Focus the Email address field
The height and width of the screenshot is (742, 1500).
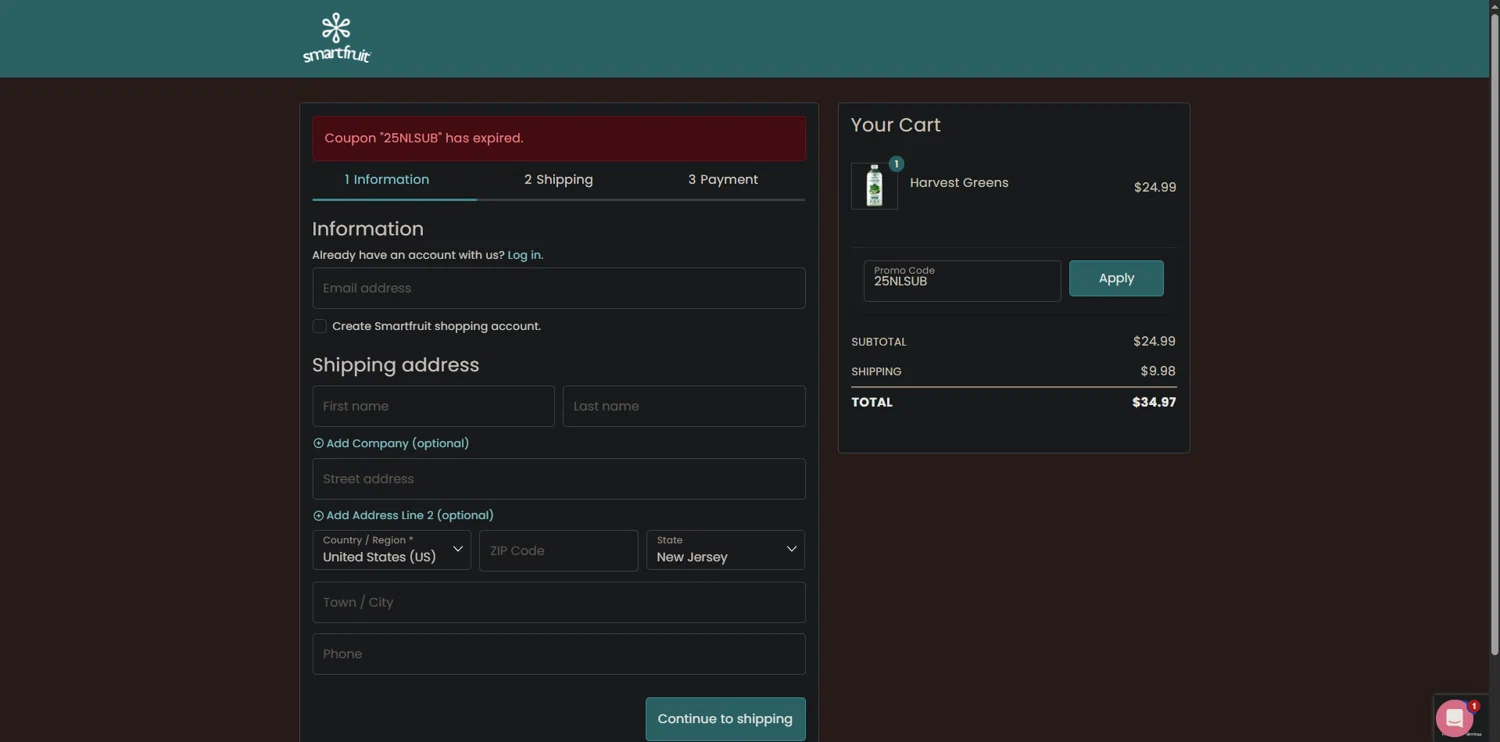point(558,288)
